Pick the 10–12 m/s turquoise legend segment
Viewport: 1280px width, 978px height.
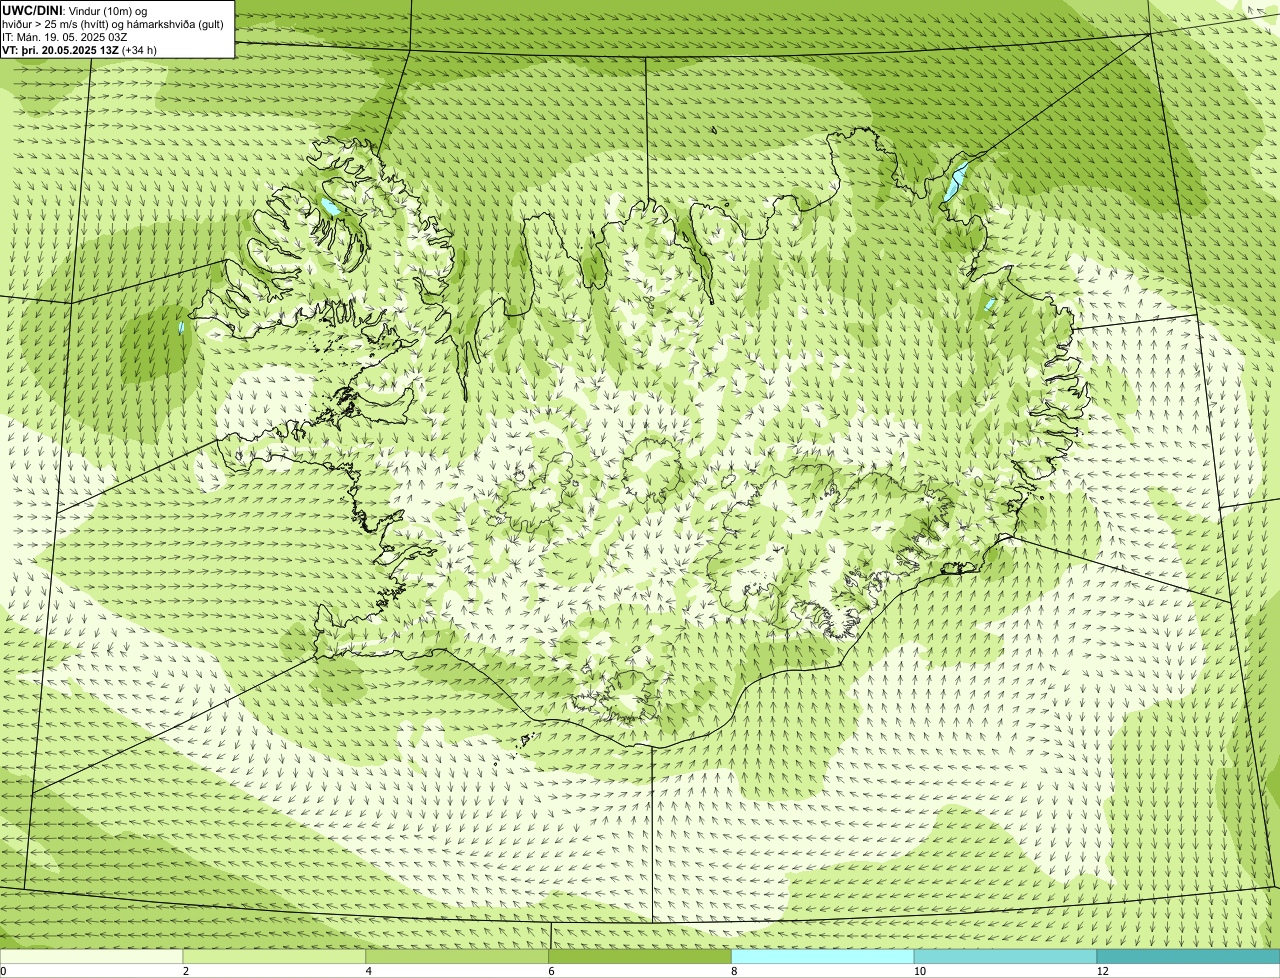1006,956
